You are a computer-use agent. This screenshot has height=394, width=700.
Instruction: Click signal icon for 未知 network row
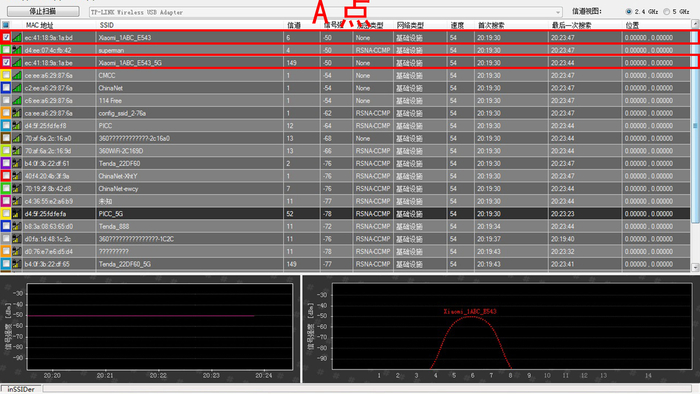[x=17, y=201]
